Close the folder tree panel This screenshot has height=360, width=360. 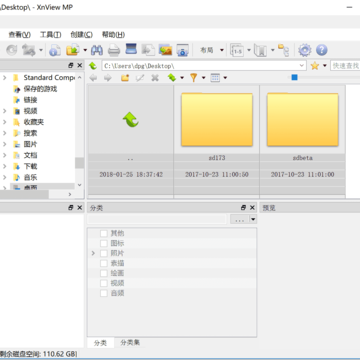[x=80, y=65]
